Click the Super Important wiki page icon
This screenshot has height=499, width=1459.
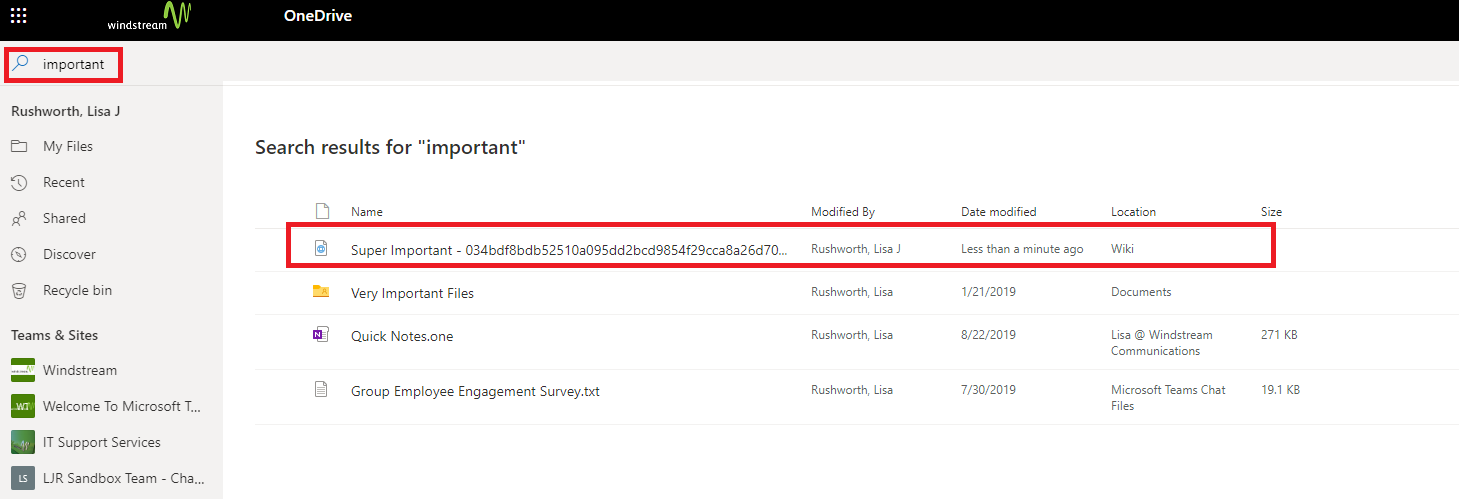tap(321, 249)
